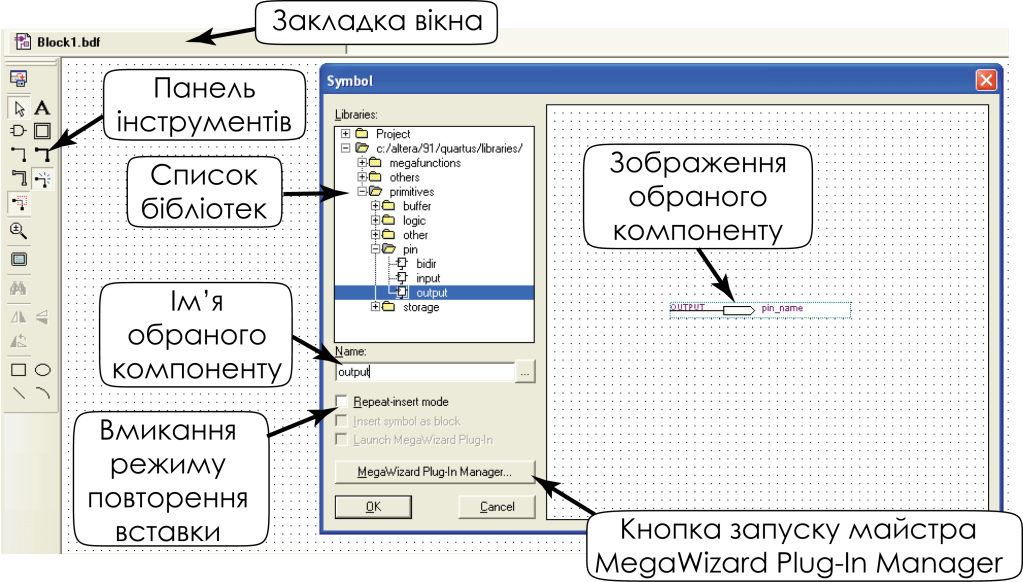Select the Text tool
Image resolution: width=1023 pixels, height=582 pixels.
coord(42,108)
